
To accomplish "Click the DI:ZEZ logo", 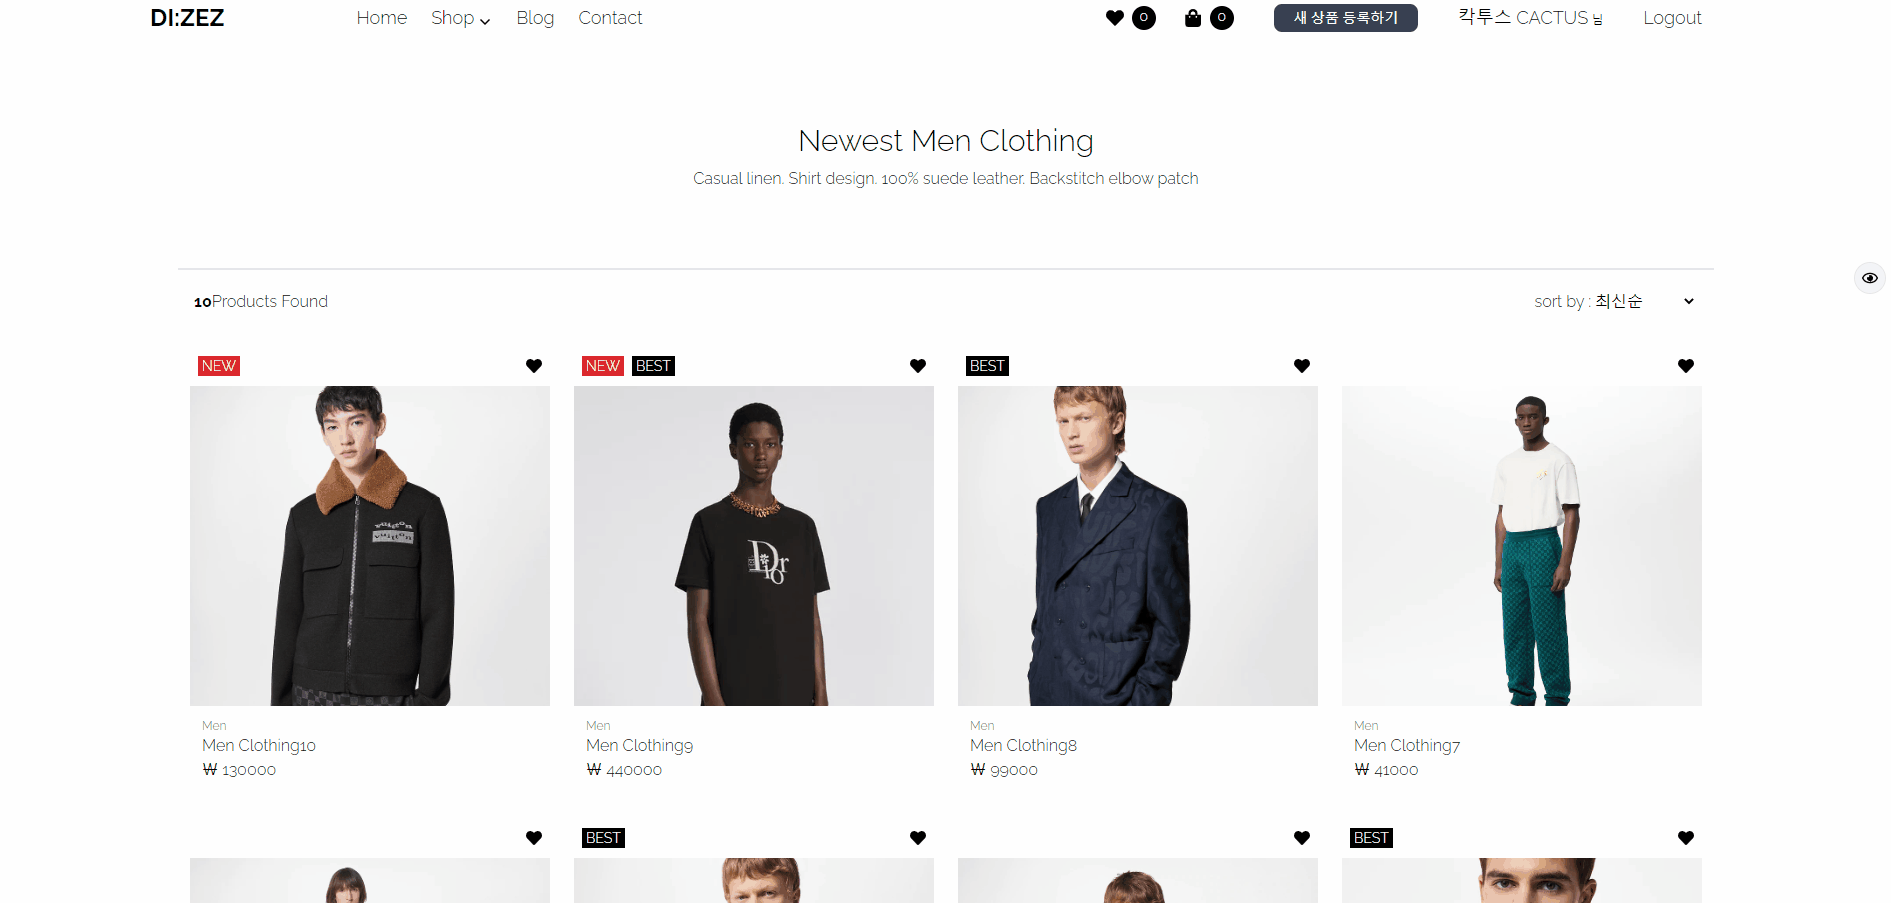I will click(187, 18).
